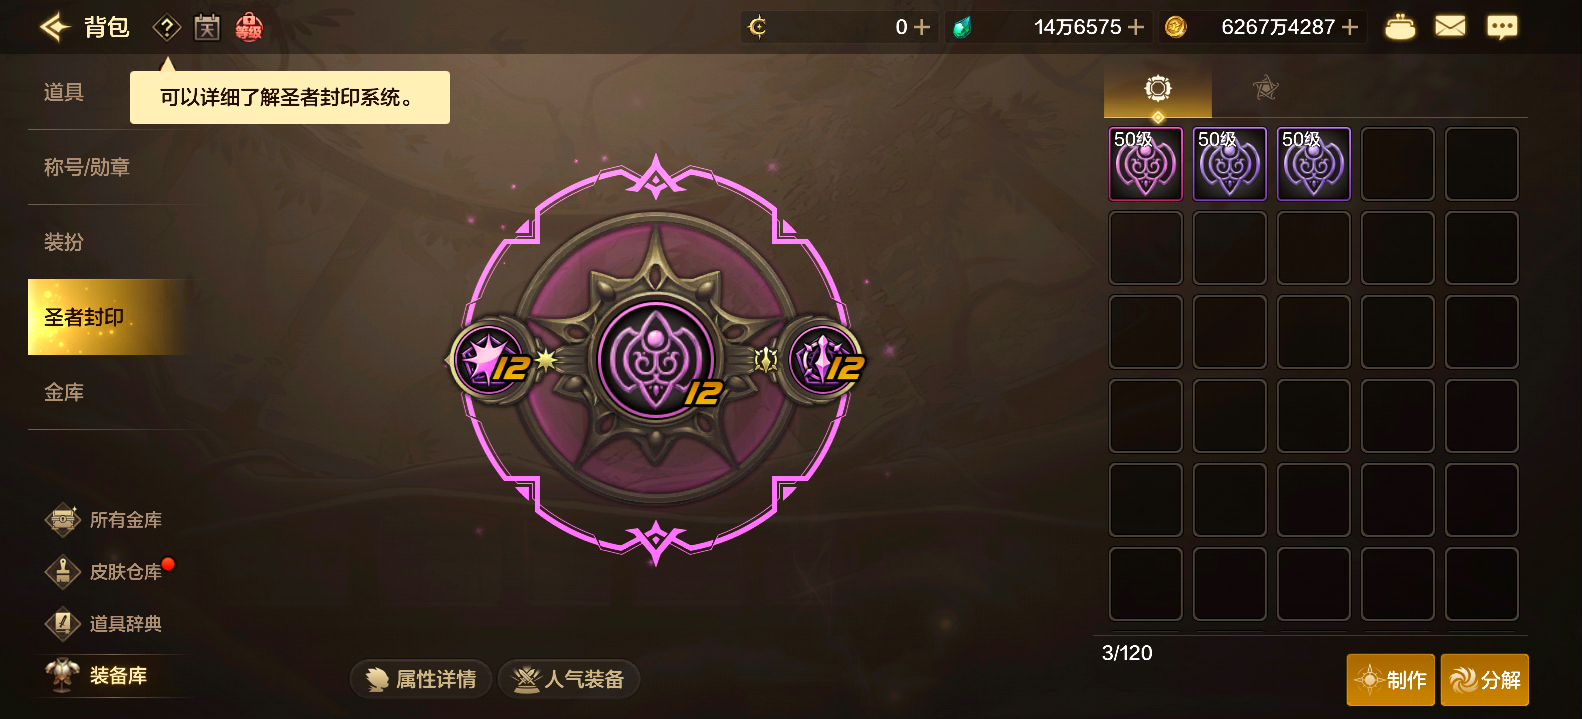Open the question mark help icon
1582x719 pixels.
click(166, 27)
